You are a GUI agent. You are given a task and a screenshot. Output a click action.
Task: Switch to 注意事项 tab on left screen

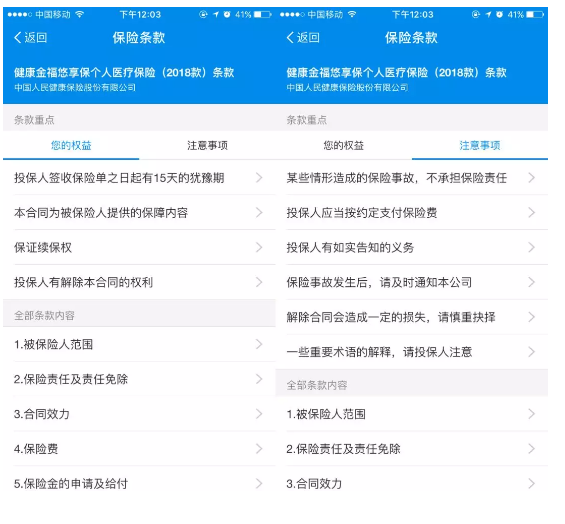pos(207,145)
